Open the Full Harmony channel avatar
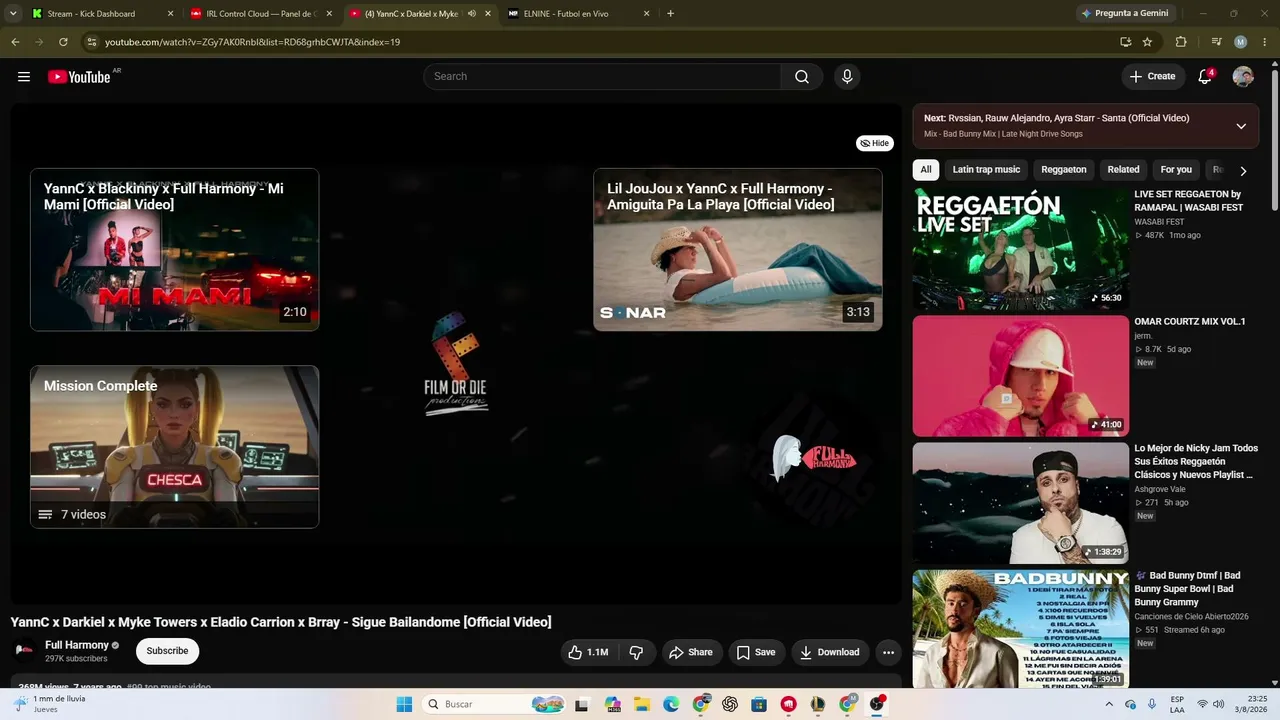The image size is (1280, 720). (x=24, y=651)
